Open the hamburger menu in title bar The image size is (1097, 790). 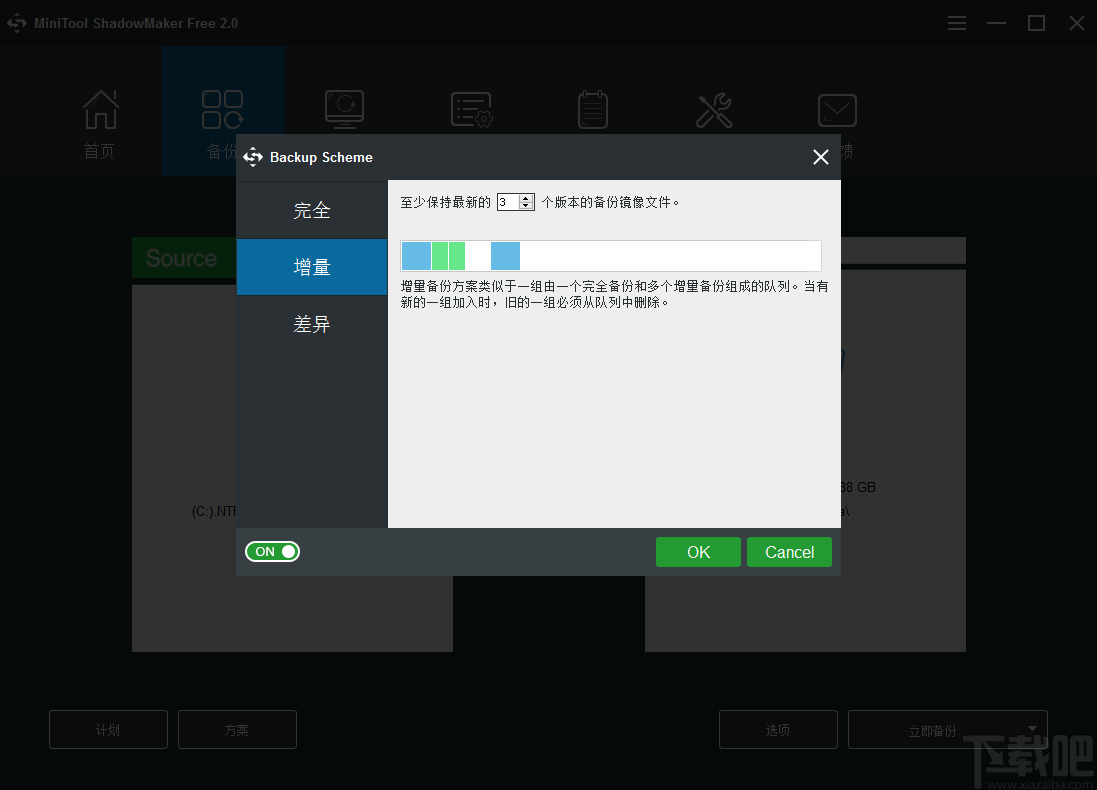tap(956, 22)
